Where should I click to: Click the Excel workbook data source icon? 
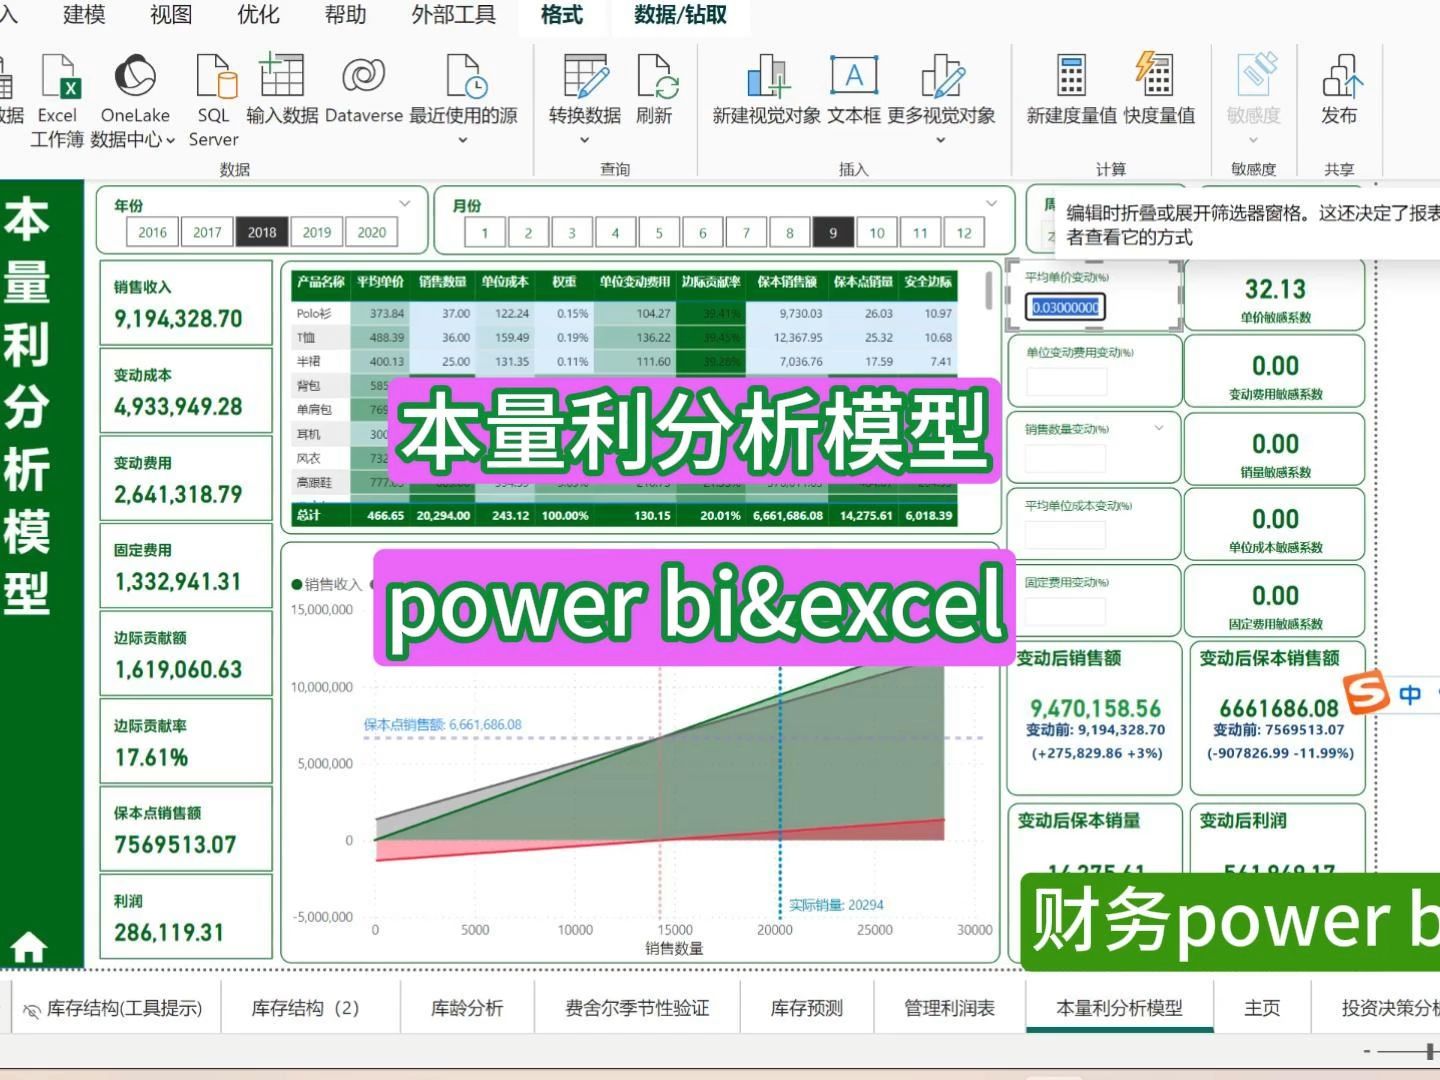58,76
